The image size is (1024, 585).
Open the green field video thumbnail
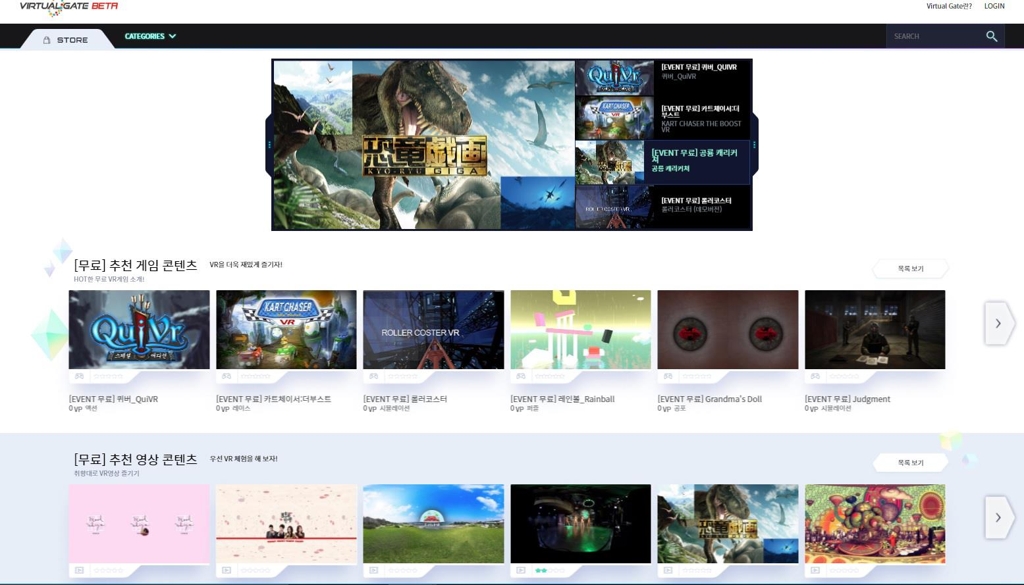click(x=434, y=524)
